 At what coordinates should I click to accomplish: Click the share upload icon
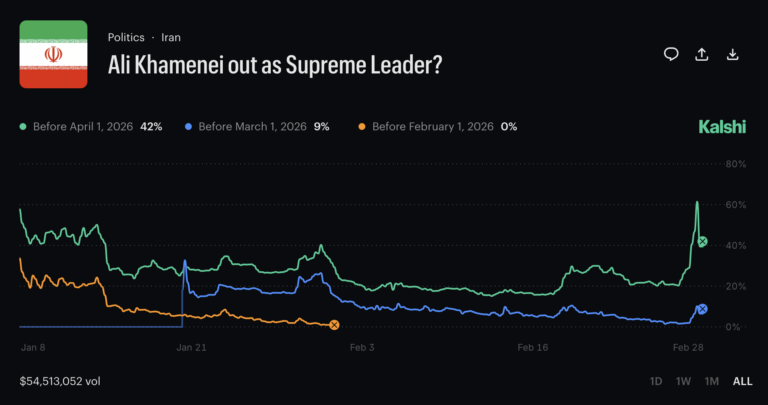702,54
